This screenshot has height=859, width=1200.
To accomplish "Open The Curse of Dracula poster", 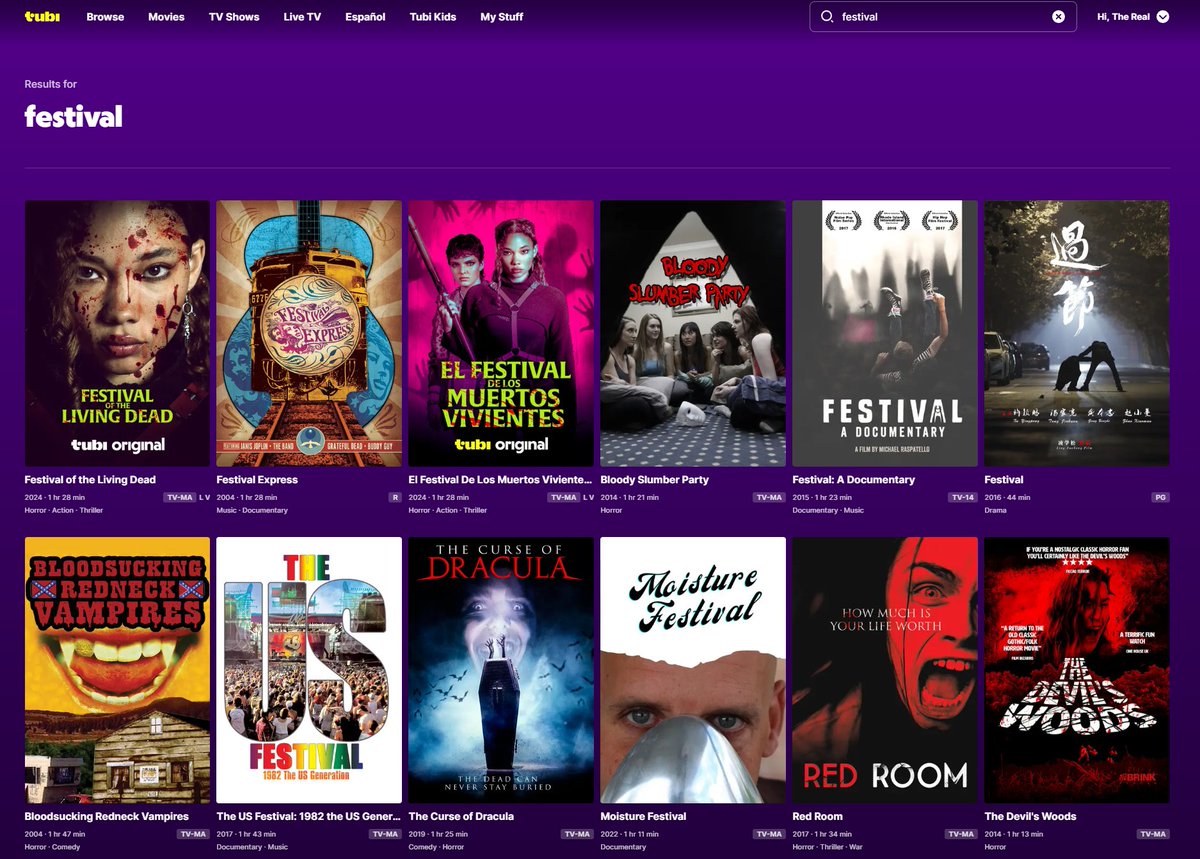I will pyautogui.click(x=501, y=670).
